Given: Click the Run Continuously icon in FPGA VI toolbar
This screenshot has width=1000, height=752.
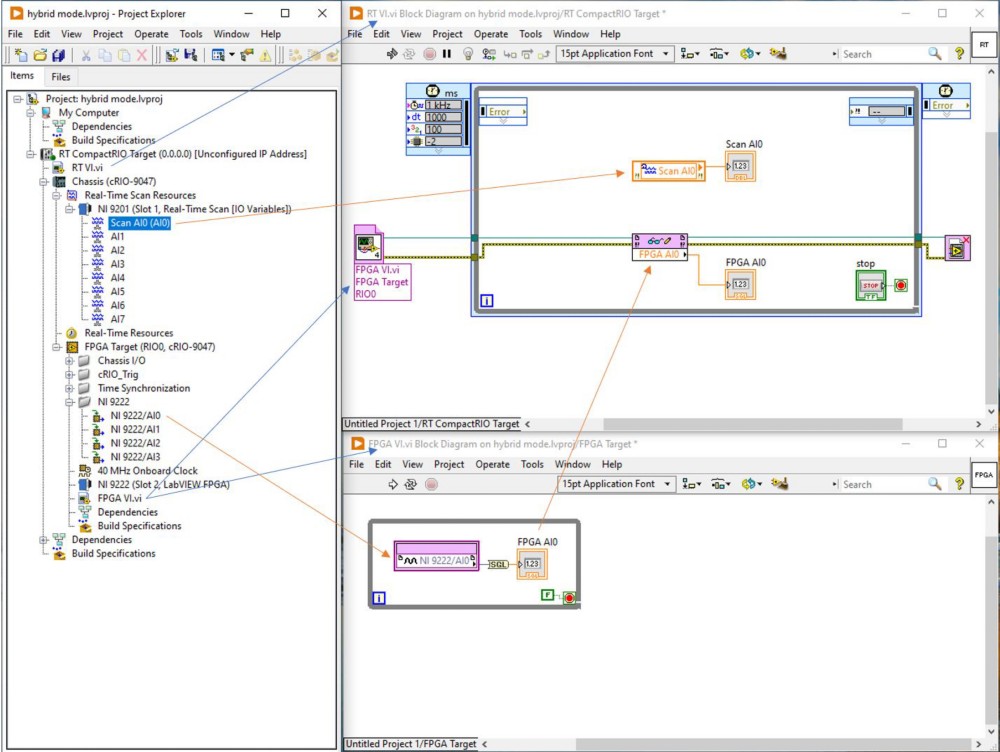Looking at the screenshot, I should point(411,484).
